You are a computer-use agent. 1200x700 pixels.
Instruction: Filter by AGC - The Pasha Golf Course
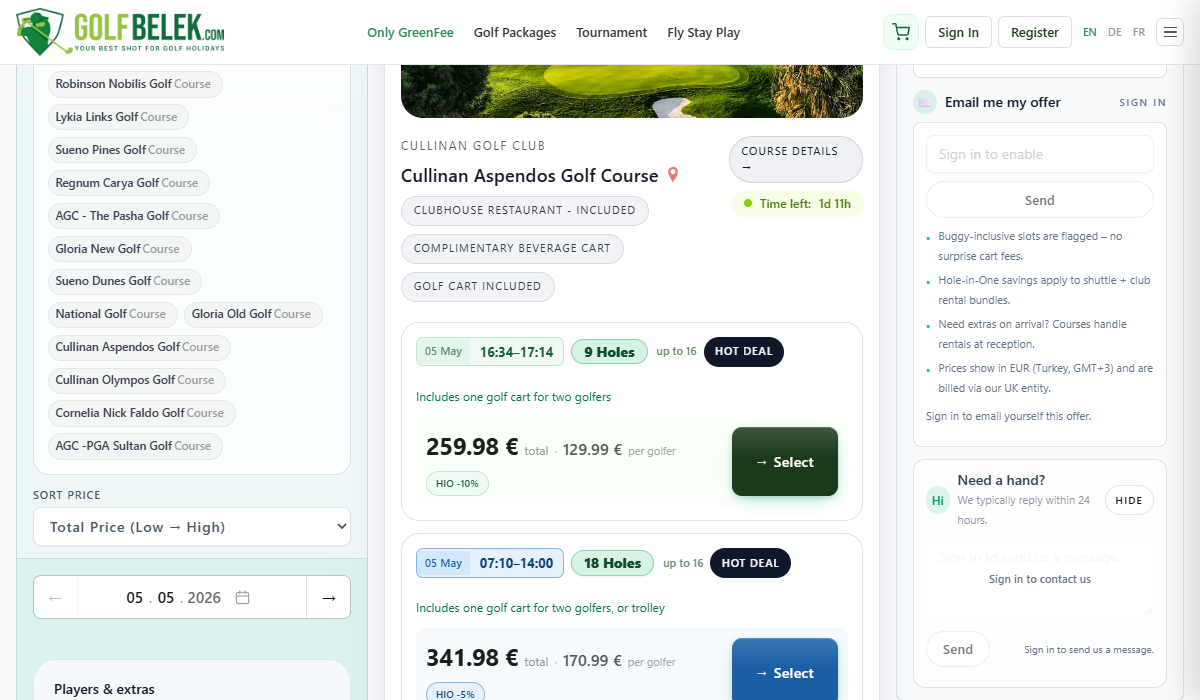(134, 215)
